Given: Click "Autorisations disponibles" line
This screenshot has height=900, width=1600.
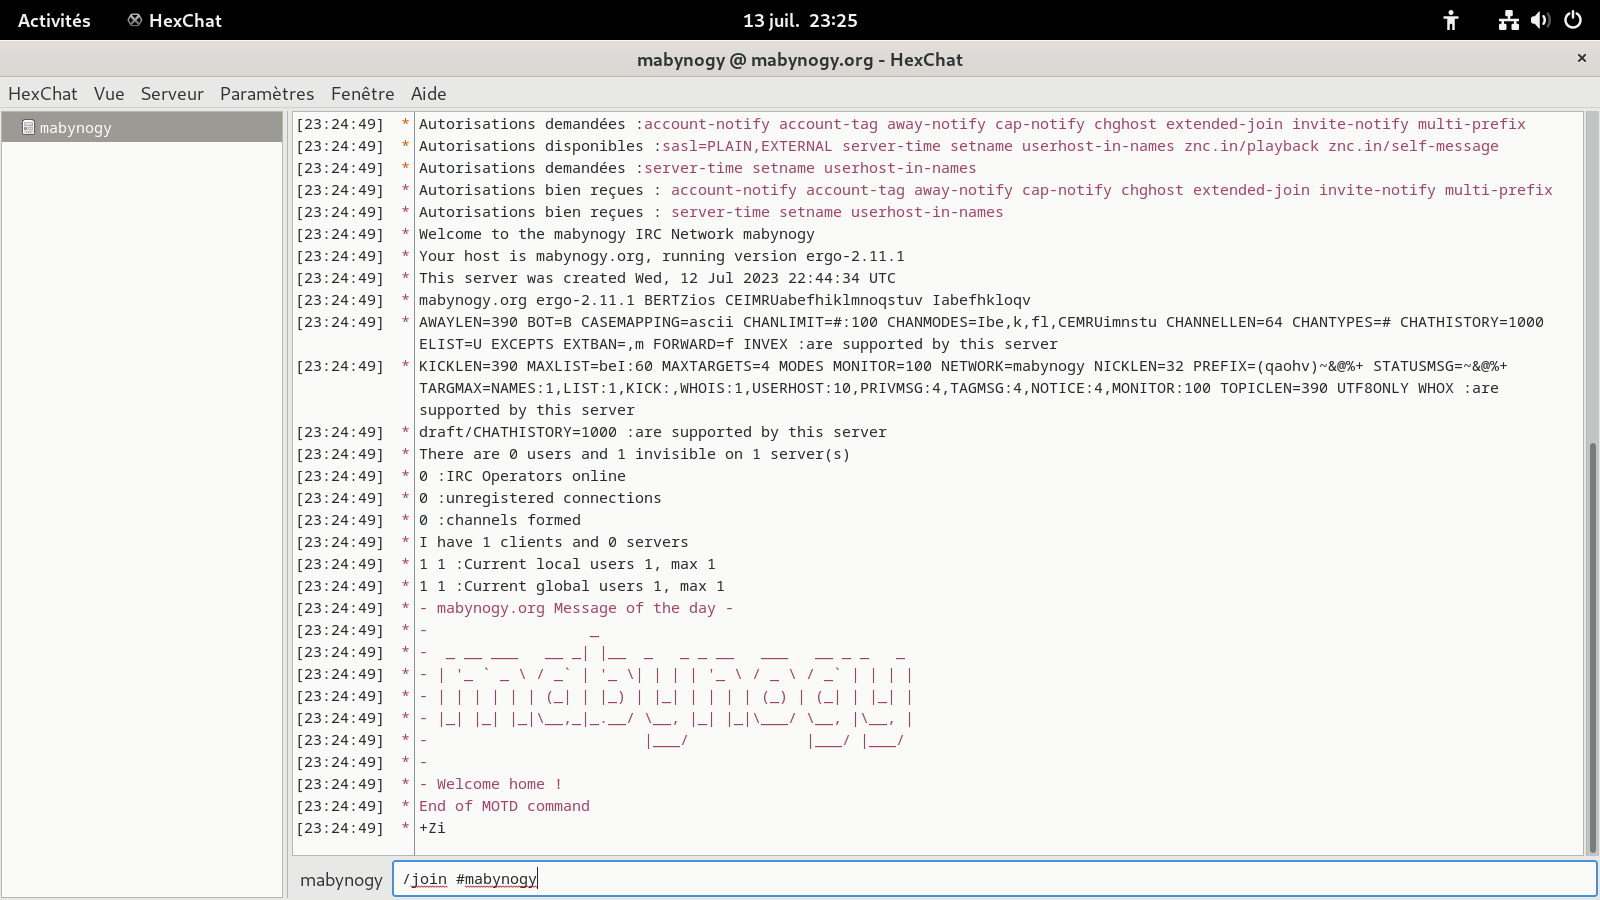Looking at the screenshot, I should (x=959, y=146).
